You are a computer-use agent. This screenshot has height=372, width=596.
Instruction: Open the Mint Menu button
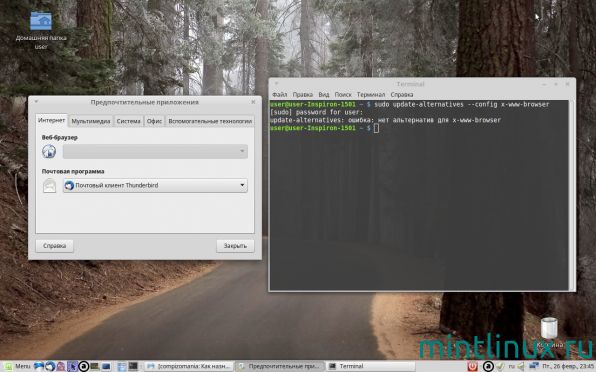tap(17, 366)
